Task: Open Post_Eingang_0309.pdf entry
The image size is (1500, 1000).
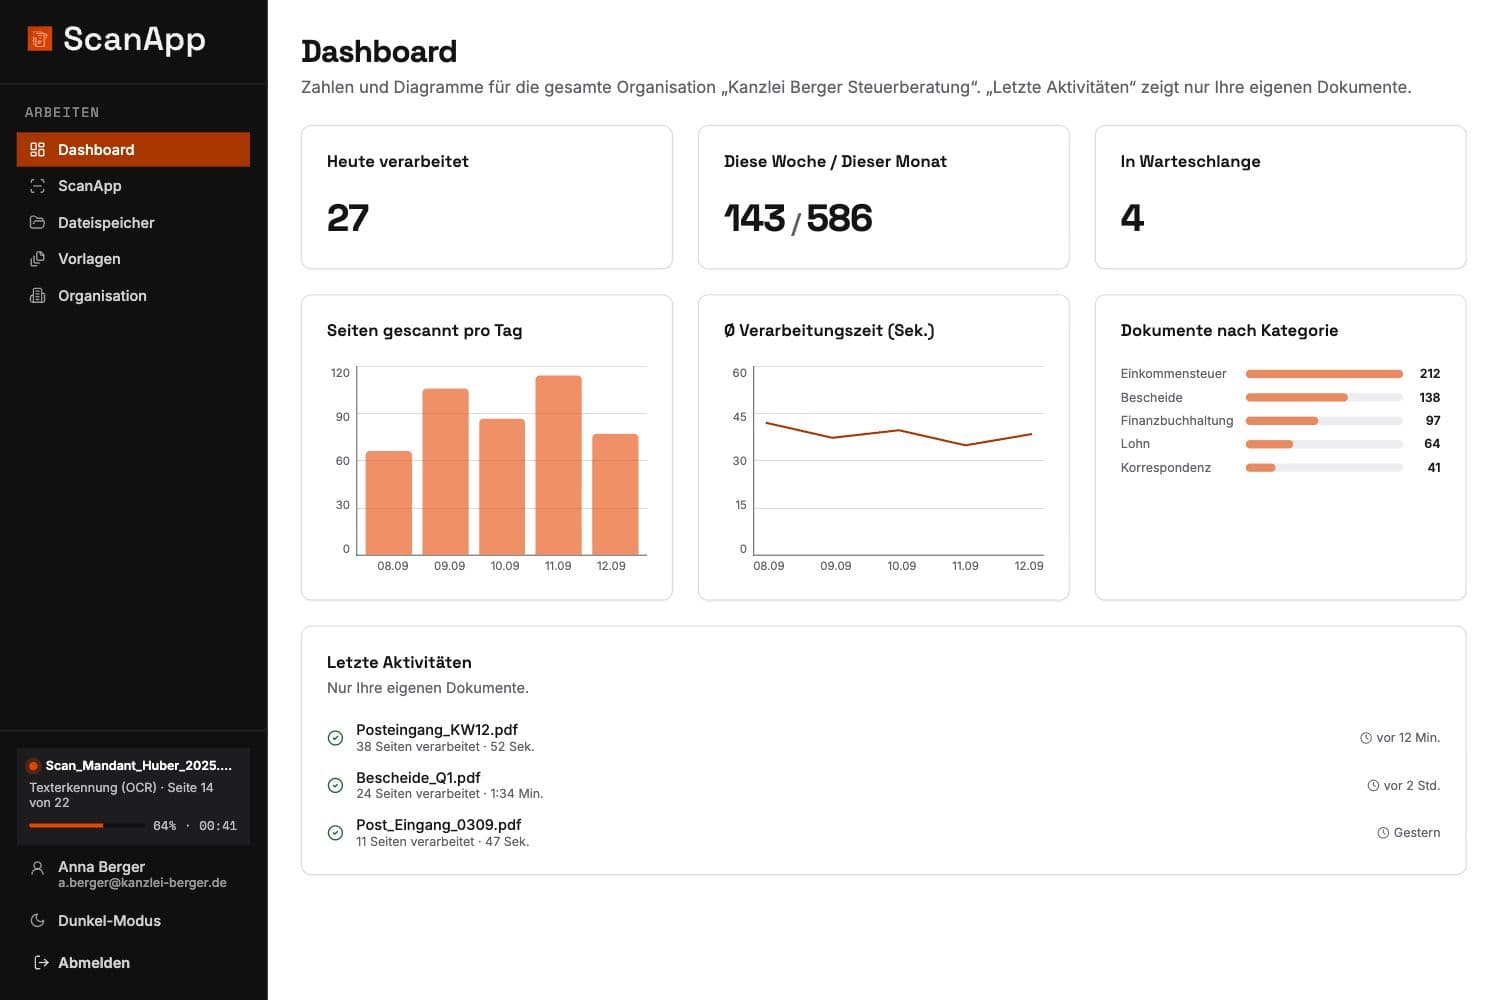Action: [439, 825]
